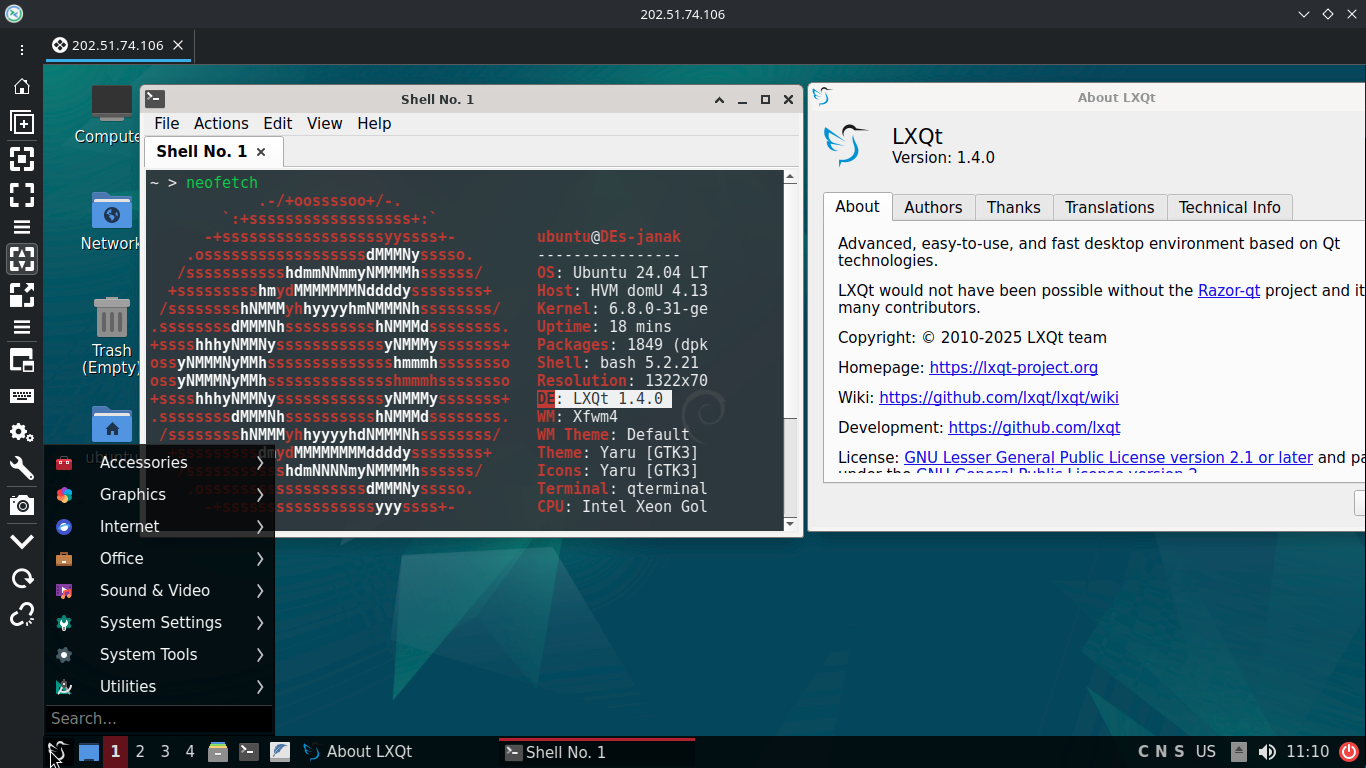Click the home icon in remote sidebar

coord(21,87)
